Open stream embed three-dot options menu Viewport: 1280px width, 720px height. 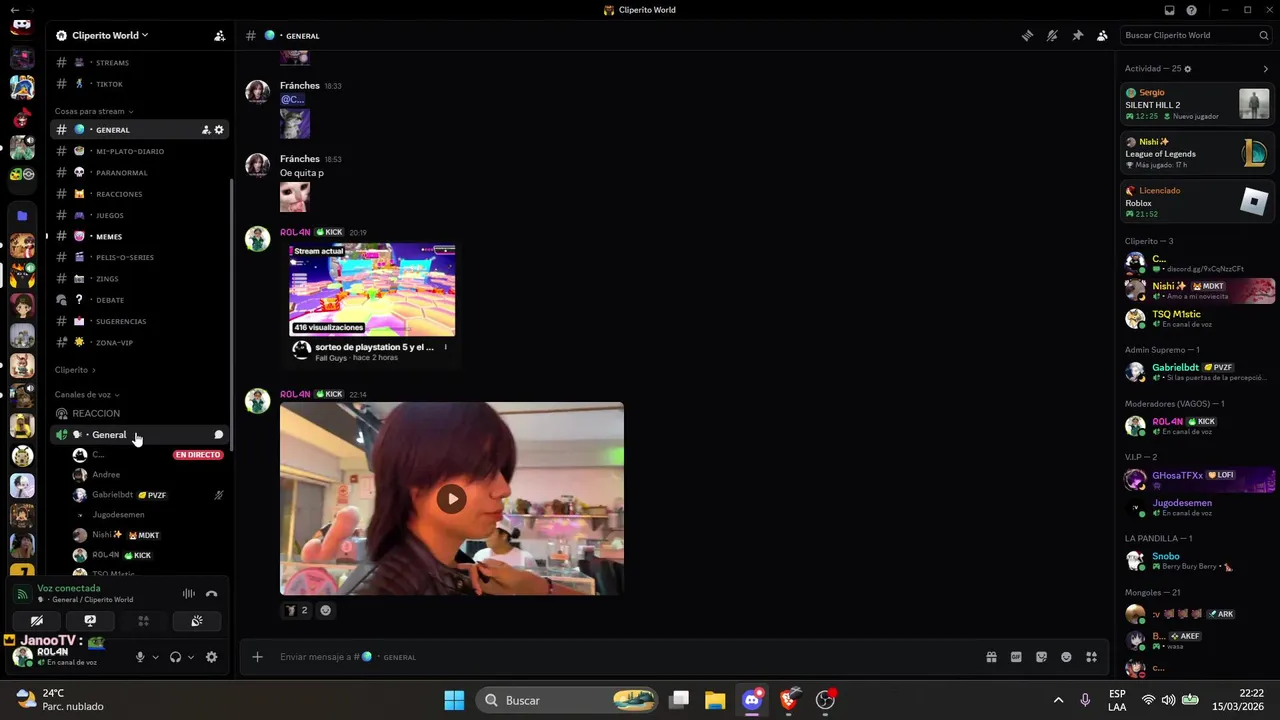click(x=446, y=348)
